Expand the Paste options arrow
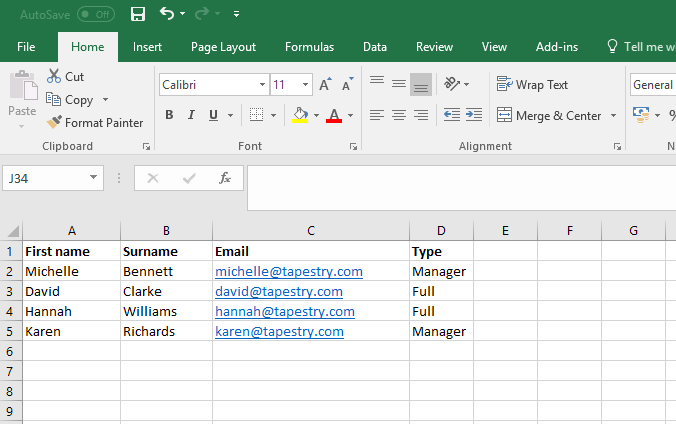The height and width of the screenshot is (424, 676). click(22, 126)
